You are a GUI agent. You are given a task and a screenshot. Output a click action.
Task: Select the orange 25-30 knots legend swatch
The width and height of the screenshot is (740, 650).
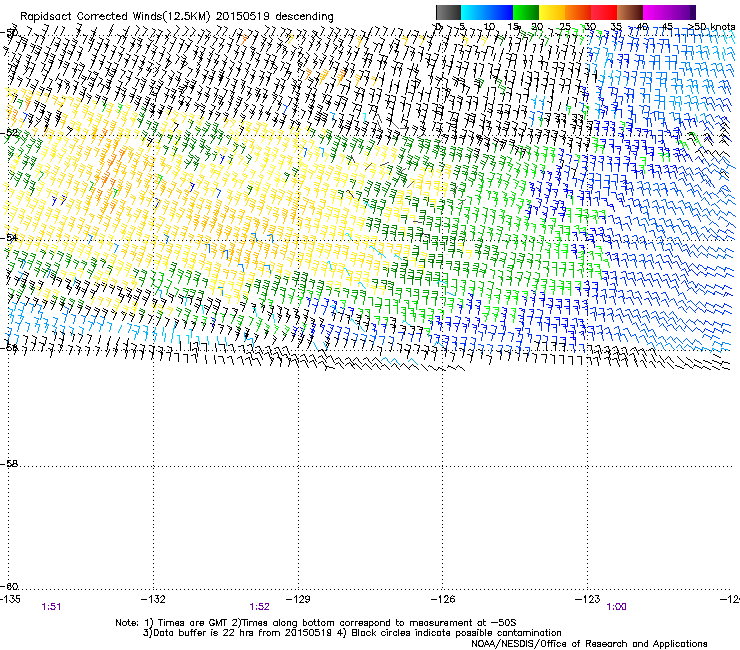tap(578, 12)
